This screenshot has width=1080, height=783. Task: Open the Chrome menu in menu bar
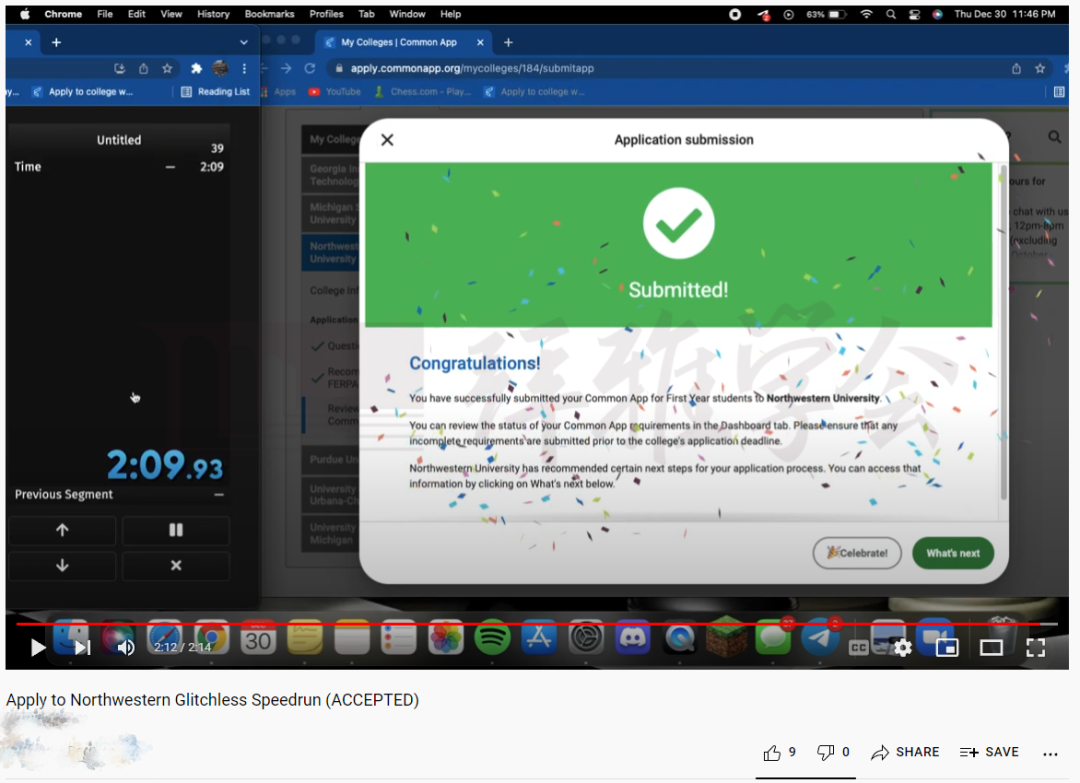(63, 14)
